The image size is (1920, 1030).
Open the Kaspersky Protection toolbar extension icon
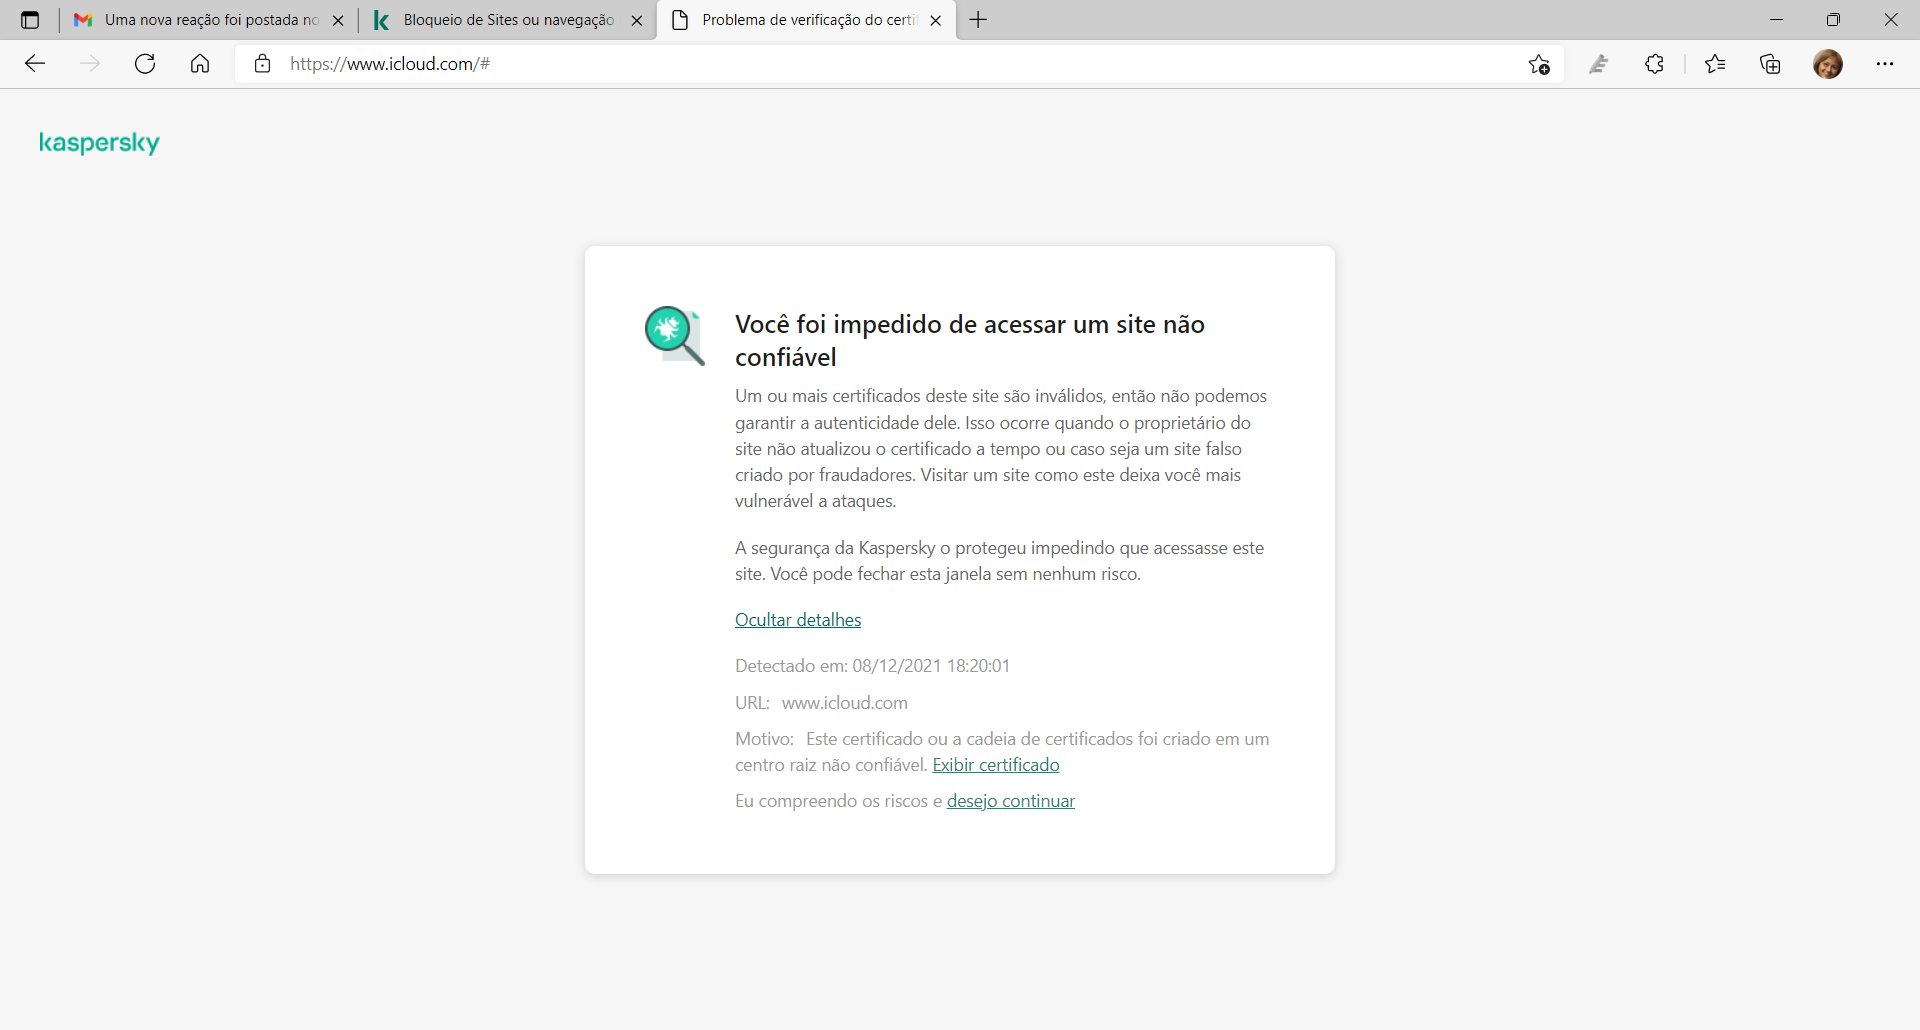(x=1599, y=64)
